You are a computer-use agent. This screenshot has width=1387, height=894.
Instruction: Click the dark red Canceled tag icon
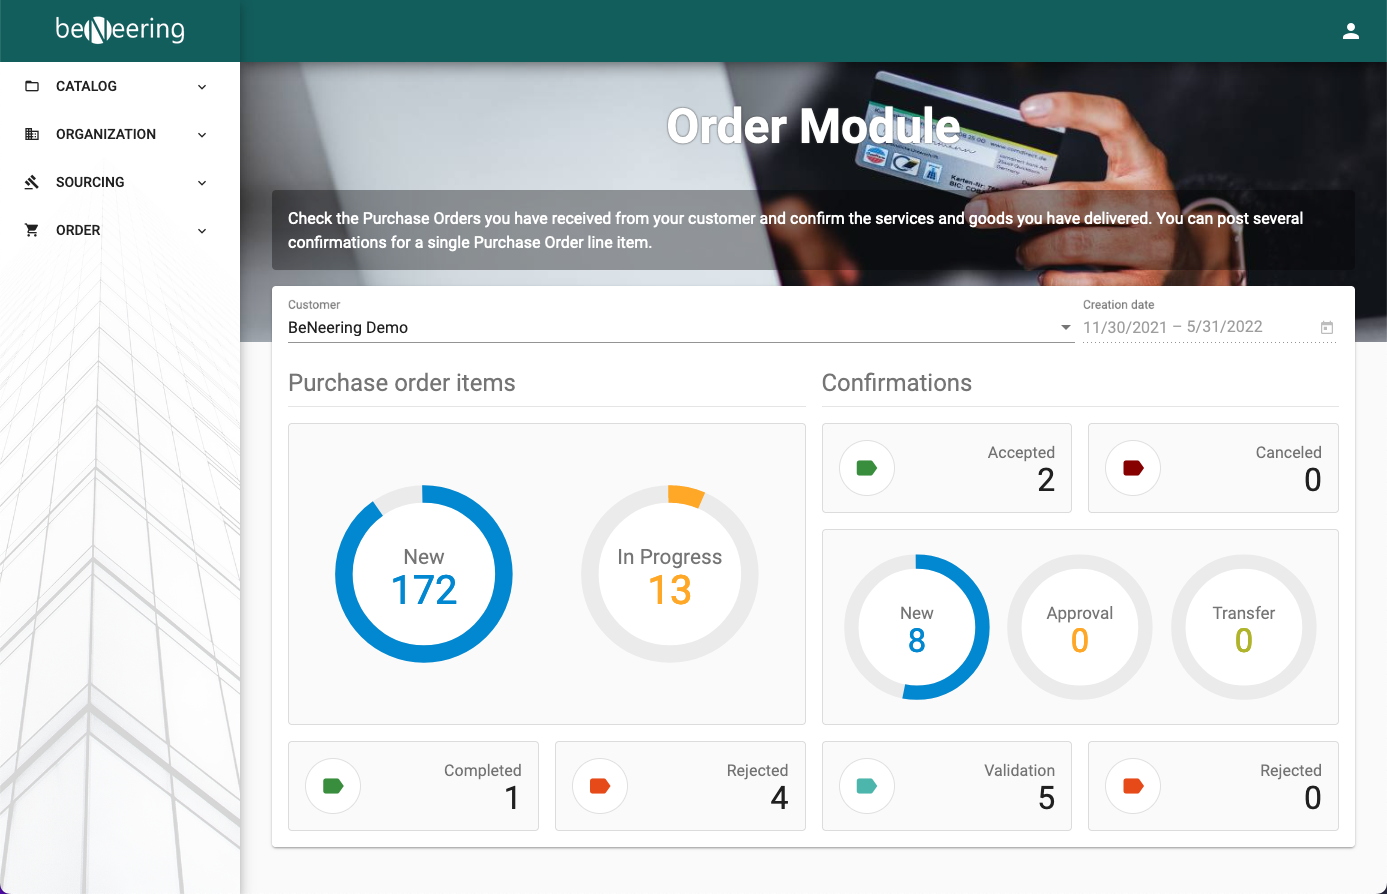1133,468
